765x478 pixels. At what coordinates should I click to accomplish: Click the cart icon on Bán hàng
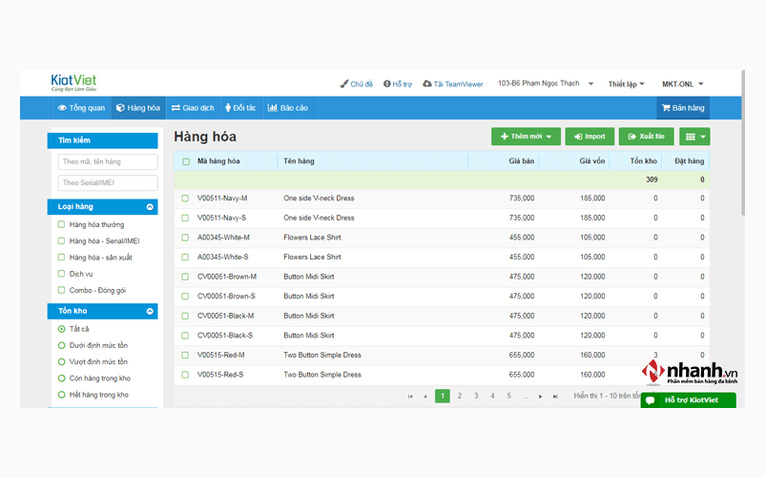(666, 108)
